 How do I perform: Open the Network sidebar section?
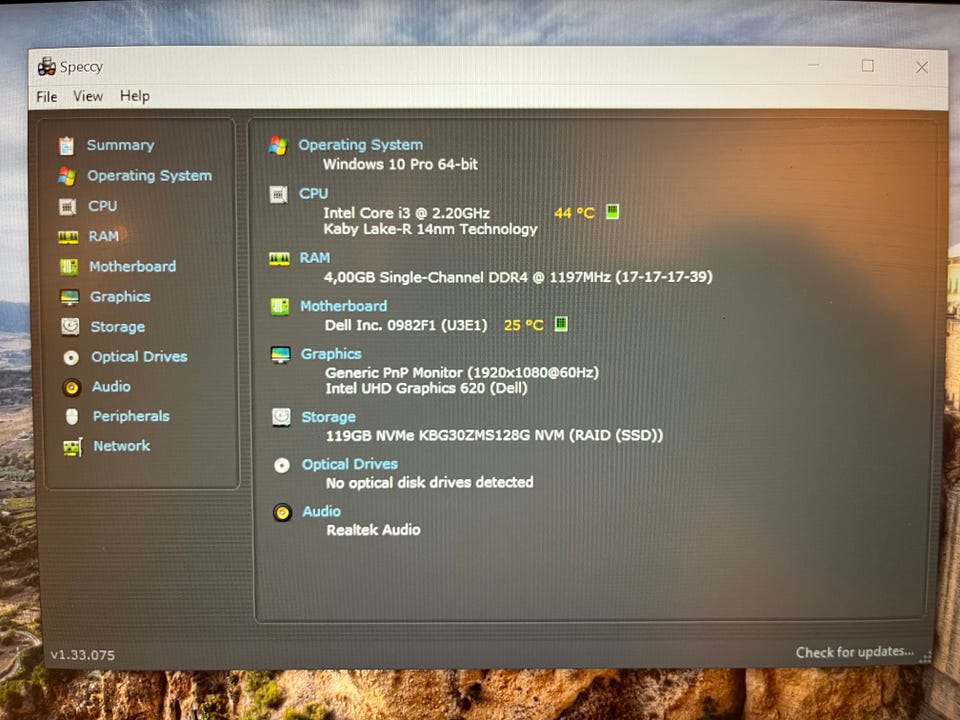point(121,446)
